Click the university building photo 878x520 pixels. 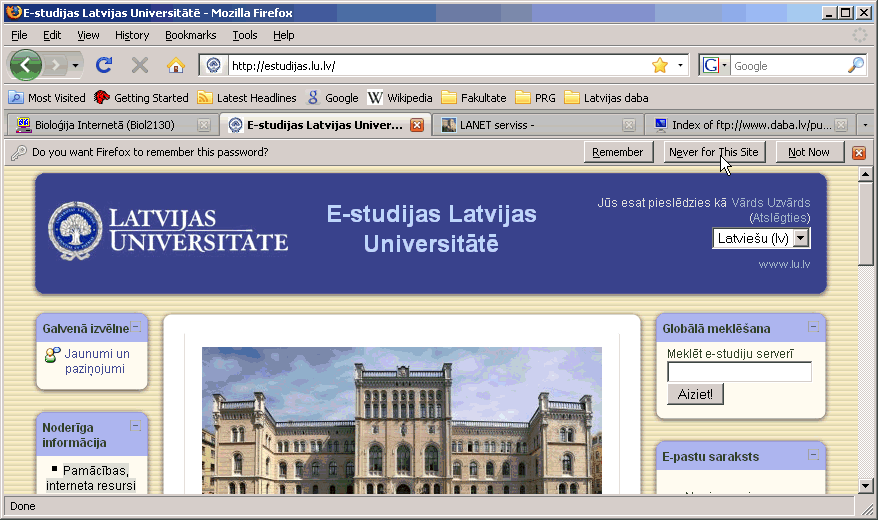click(x=401, y=420)
